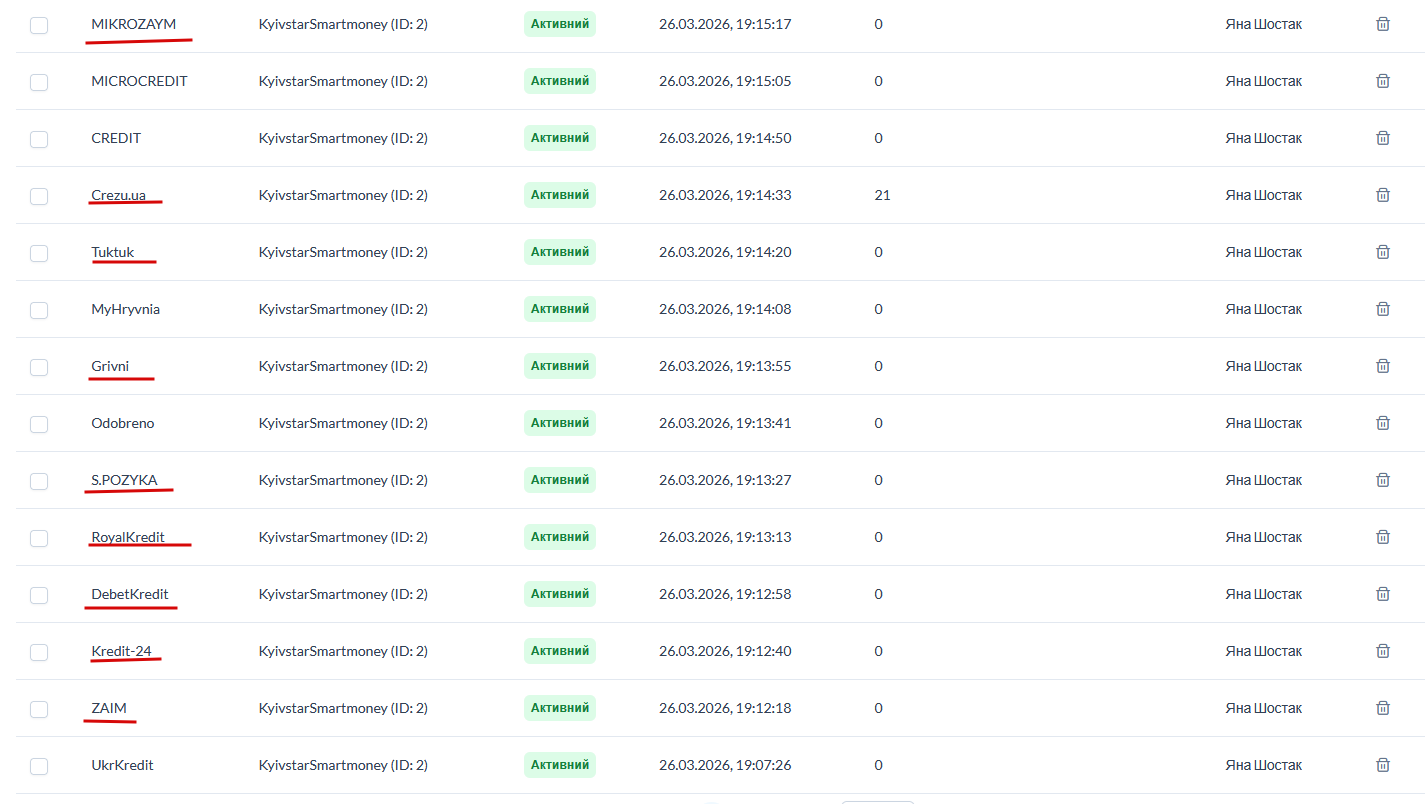Remove the CREDIT entry via trash icon

1383,138
